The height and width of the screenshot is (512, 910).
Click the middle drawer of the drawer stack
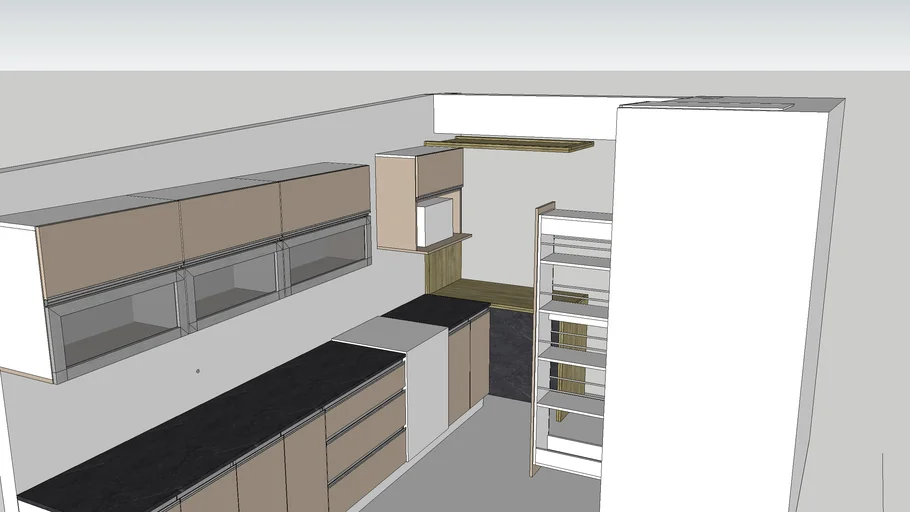click(x=366, y=425)
